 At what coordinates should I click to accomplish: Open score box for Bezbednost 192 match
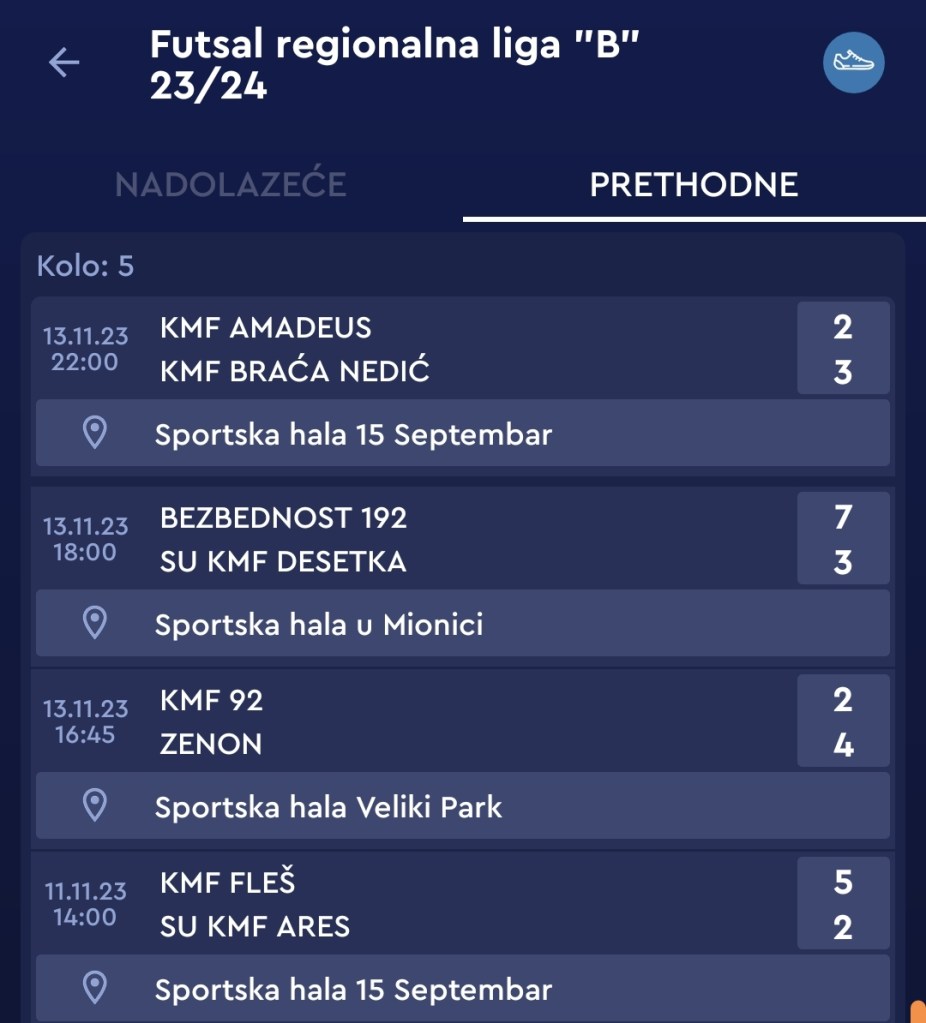842,539
